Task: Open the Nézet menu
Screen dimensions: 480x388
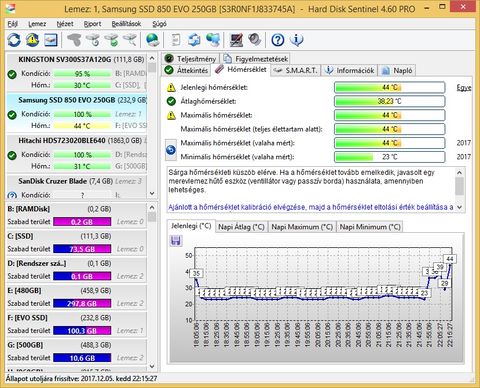Action: tap(65, 24)
